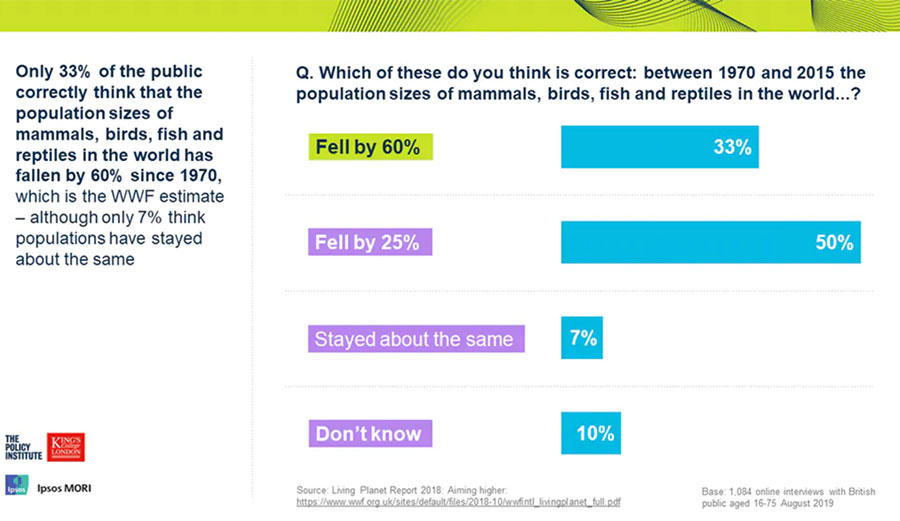Click the 50% blue bar
The width and height of the screenshot is (900, 521).
[710, 242]
